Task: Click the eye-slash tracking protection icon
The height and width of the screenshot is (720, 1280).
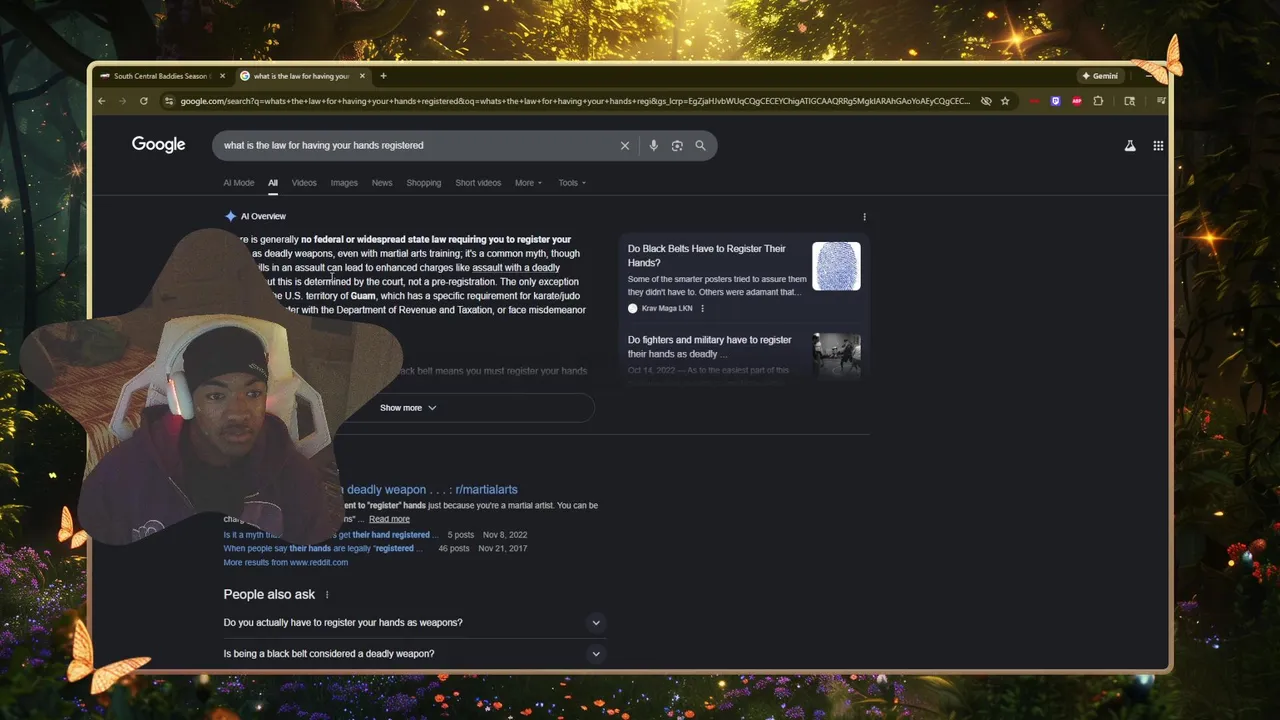Action: coord(986,101)
